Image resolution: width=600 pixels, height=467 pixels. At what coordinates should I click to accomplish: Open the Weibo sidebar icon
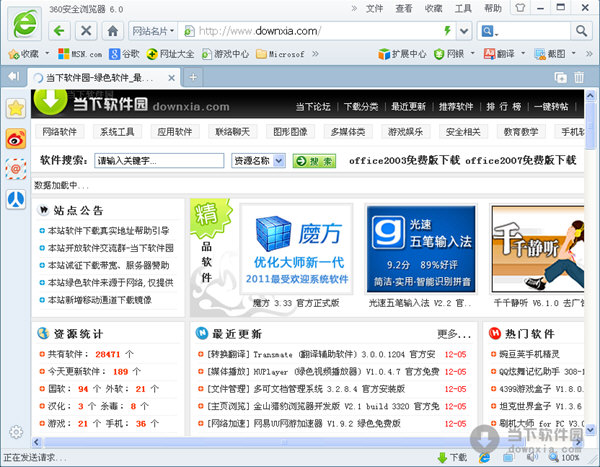pyautogui.click(x=16, y=139)
